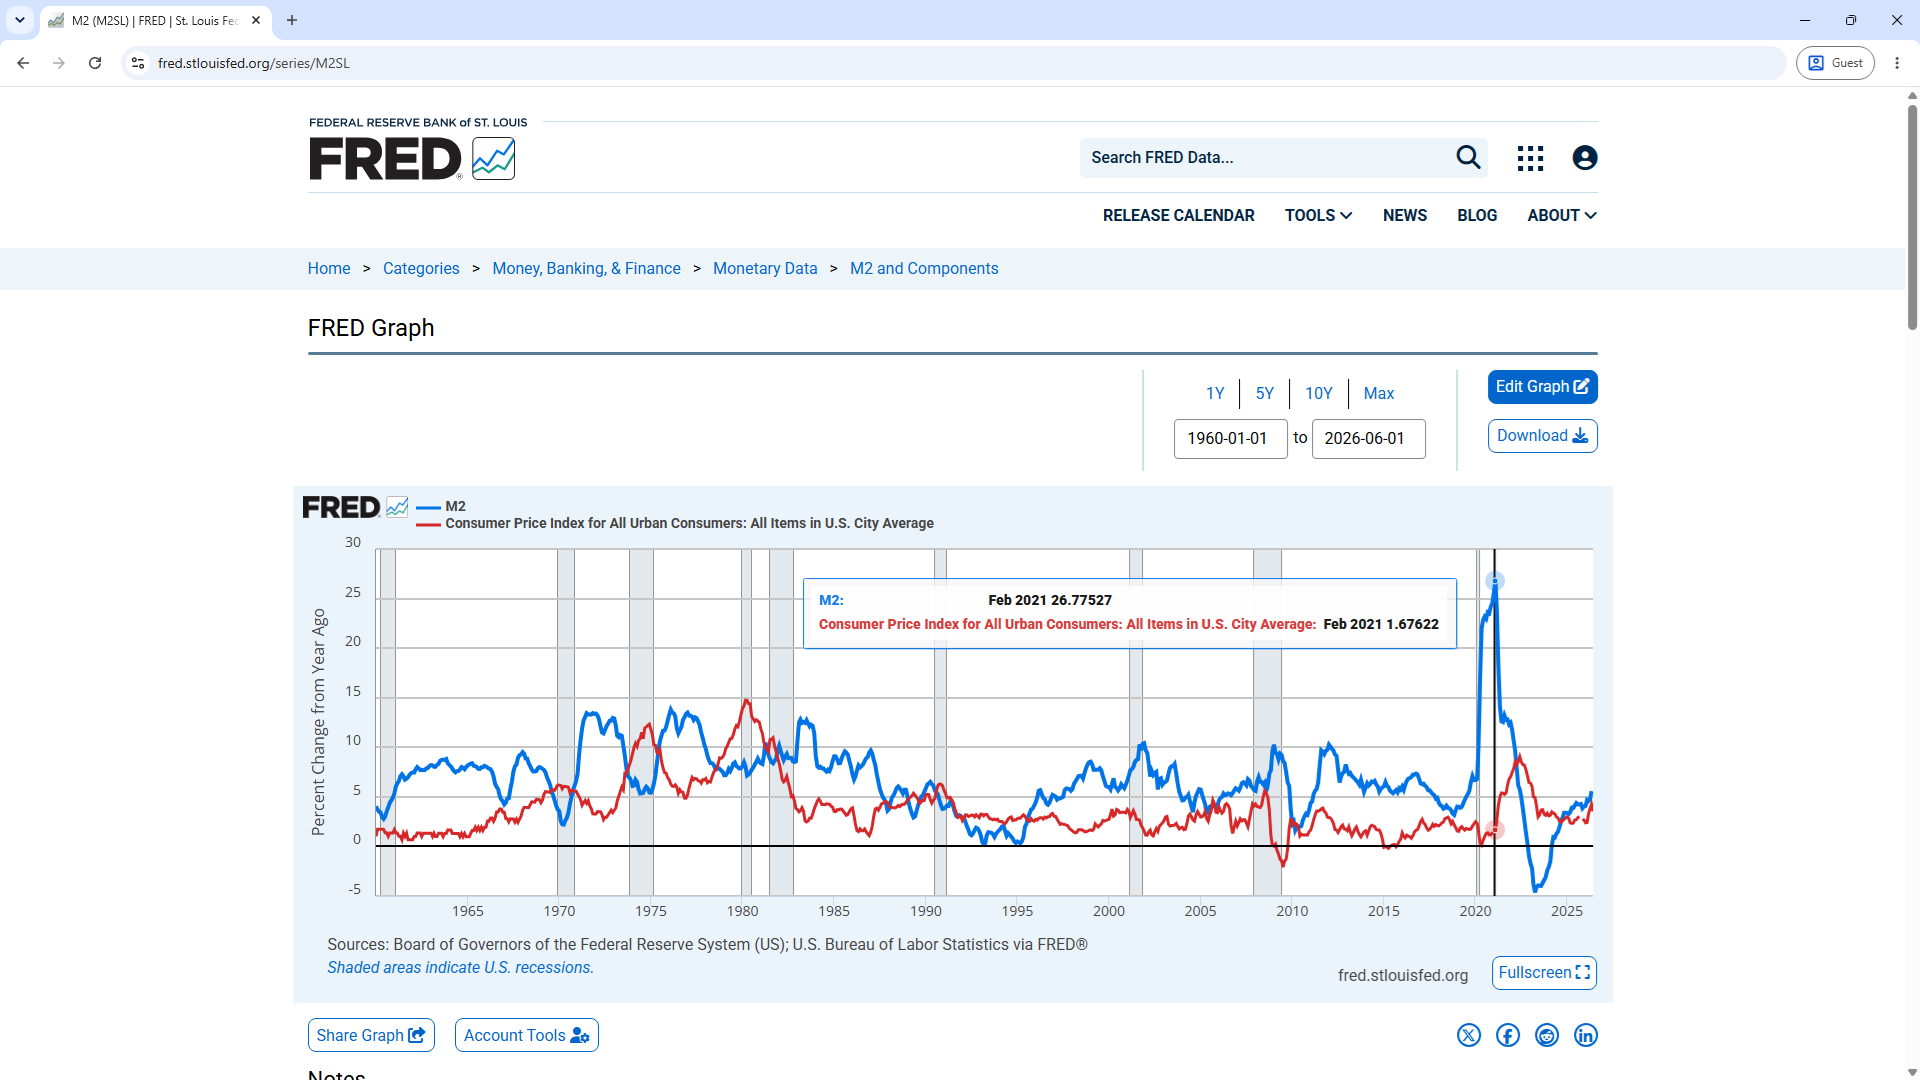Set range to 1Y
The image size is (1920, 1080).
[x=1215, y=393]
